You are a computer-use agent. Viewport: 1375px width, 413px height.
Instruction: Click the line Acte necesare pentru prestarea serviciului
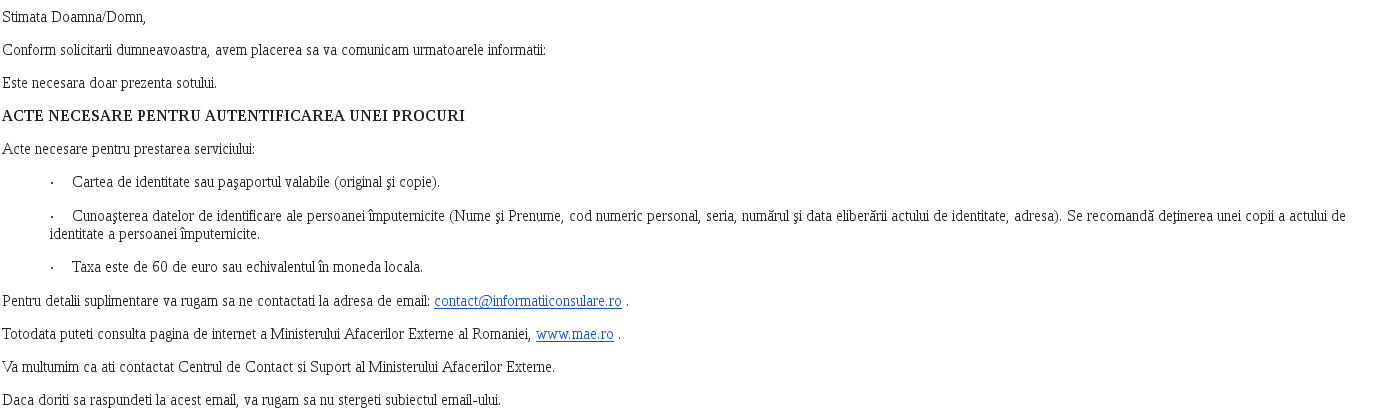pyautogui.click(x=128, y=149)
